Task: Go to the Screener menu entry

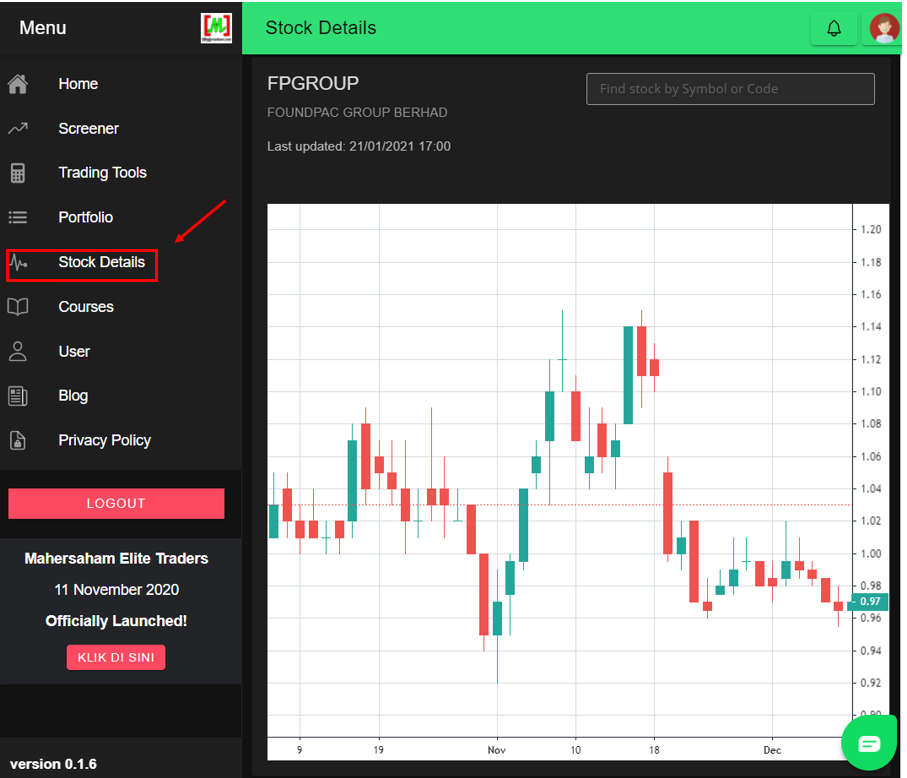Action: tap(88, 128)
